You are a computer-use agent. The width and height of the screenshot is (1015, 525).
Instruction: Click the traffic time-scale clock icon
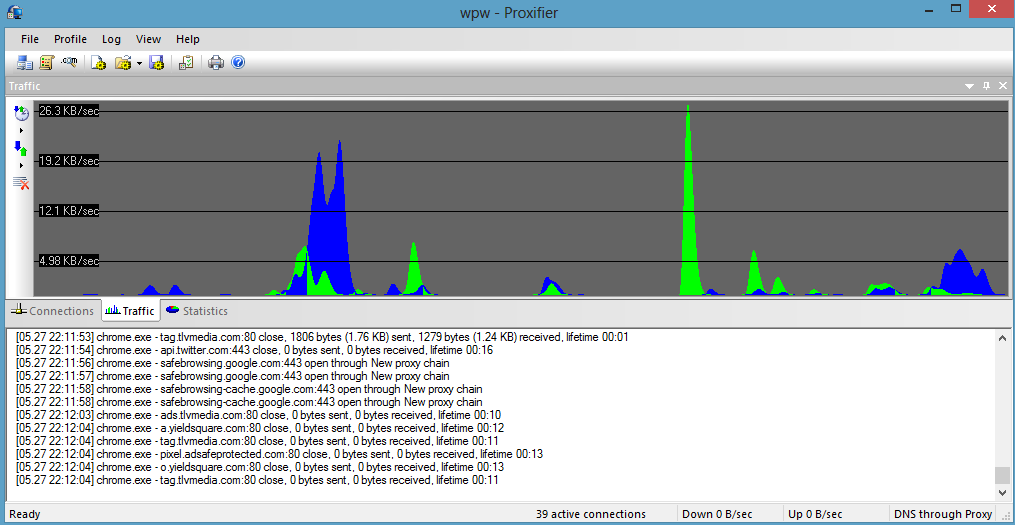pos(21,114)
